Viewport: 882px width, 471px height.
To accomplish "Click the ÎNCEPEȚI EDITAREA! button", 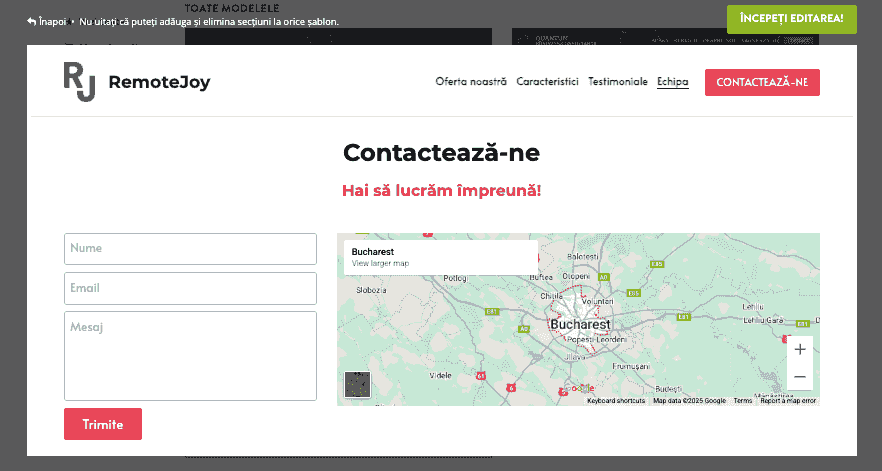I will 791,19.
